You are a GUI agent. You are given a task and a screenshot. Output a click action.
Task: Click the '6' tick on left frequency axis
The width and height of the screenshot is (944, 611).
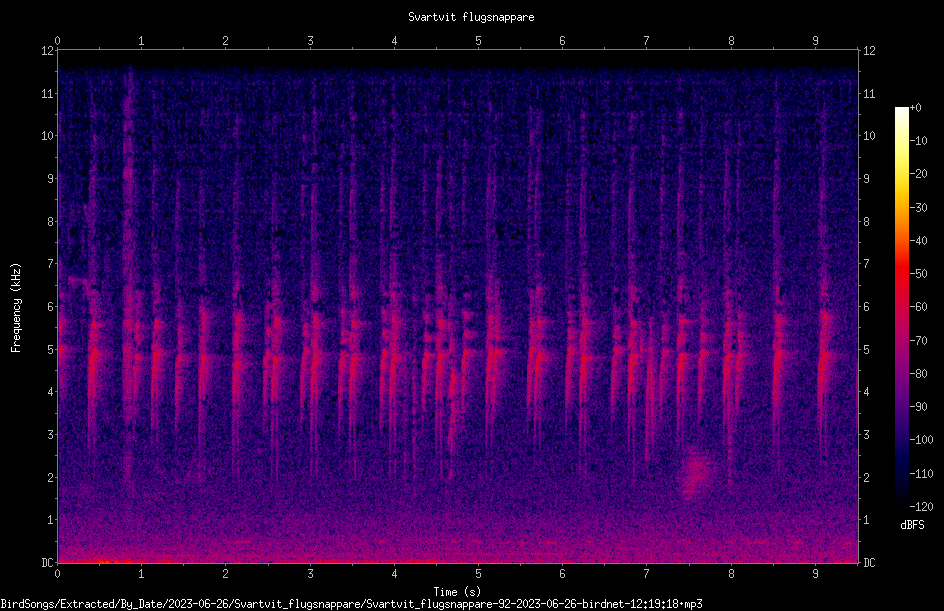[x=51, y=306]
